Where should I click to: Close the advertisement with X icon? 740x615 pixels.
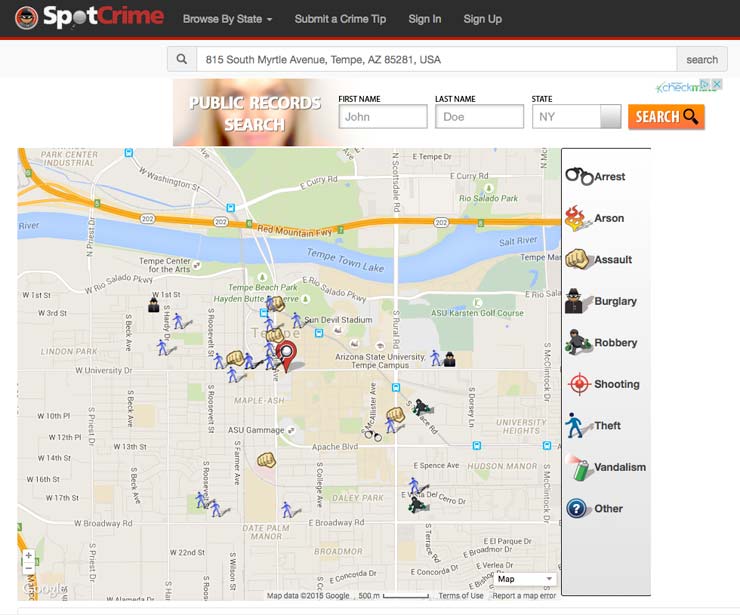click(x=716, y=84)
